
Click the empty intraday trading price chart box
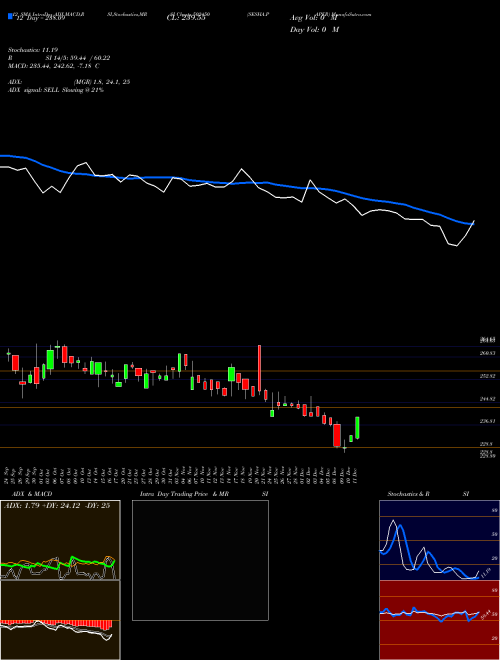[200, 560]
